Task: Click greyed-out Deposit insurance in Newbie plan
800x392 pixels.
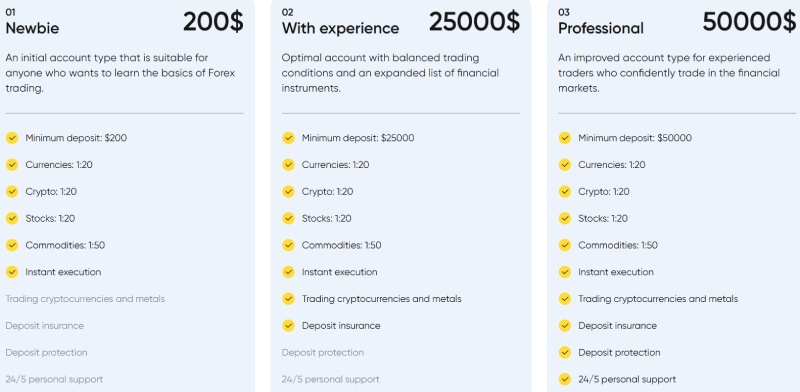Action: (44, 326)
